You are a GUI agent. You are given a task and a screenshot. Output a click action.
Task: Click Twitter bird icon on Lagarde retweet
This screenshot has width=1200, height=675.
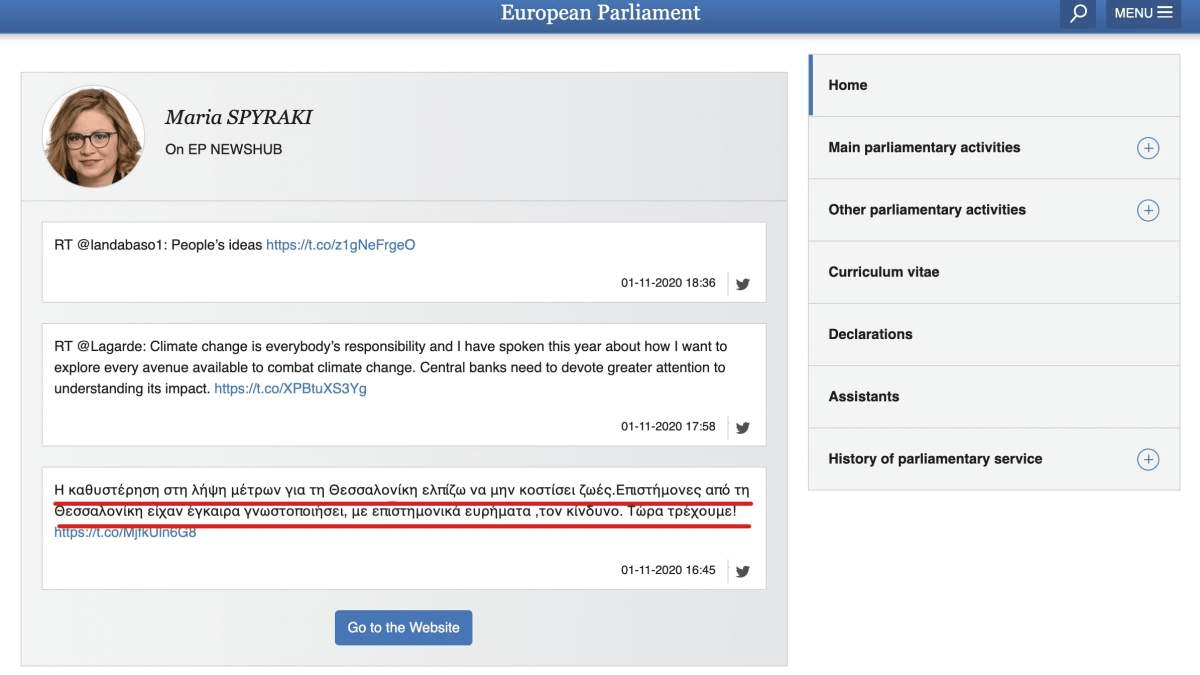tap(743, 427)
